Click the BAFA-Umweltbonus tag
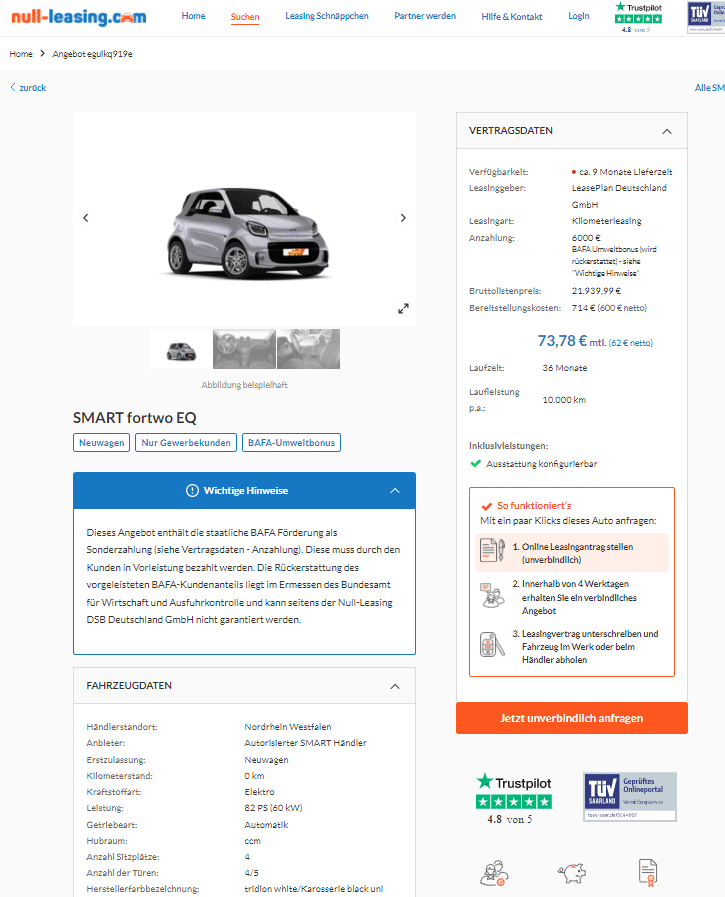This screenshot has height=897, width=725. [291, 443]
